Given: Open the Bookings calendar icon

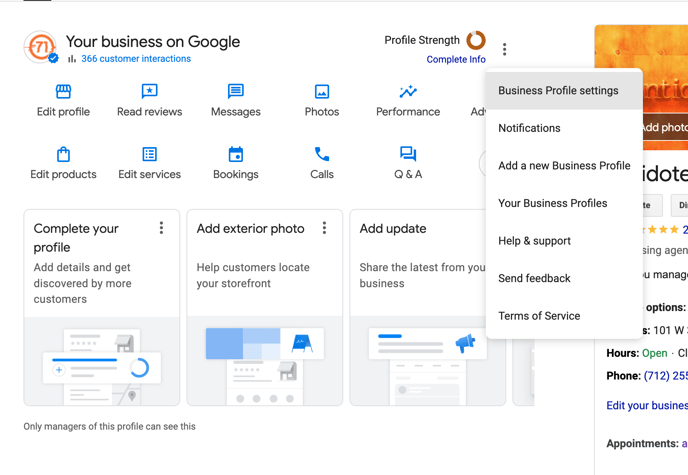Looking at the screenshot, I should (x=235, y=154).
